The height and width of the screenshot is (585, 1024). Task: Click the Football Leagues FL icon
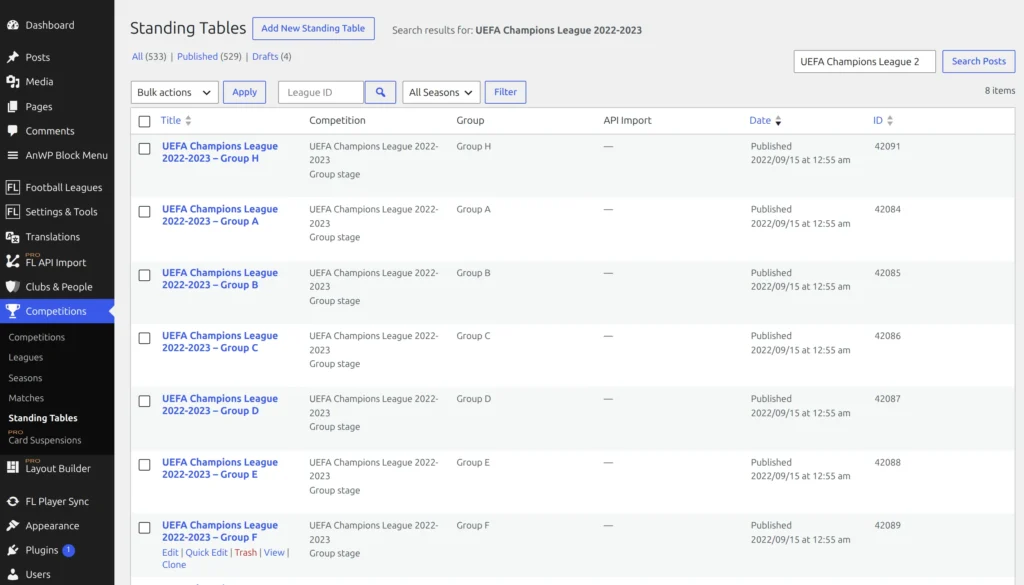click(x=12, y=187)
